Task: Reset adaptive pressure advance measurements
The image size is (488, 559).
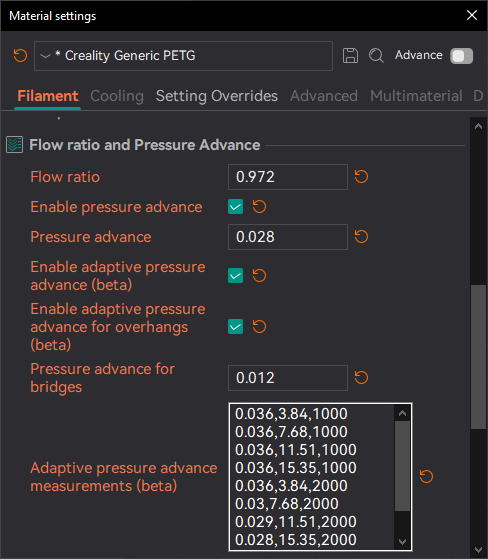Action: 426,477
